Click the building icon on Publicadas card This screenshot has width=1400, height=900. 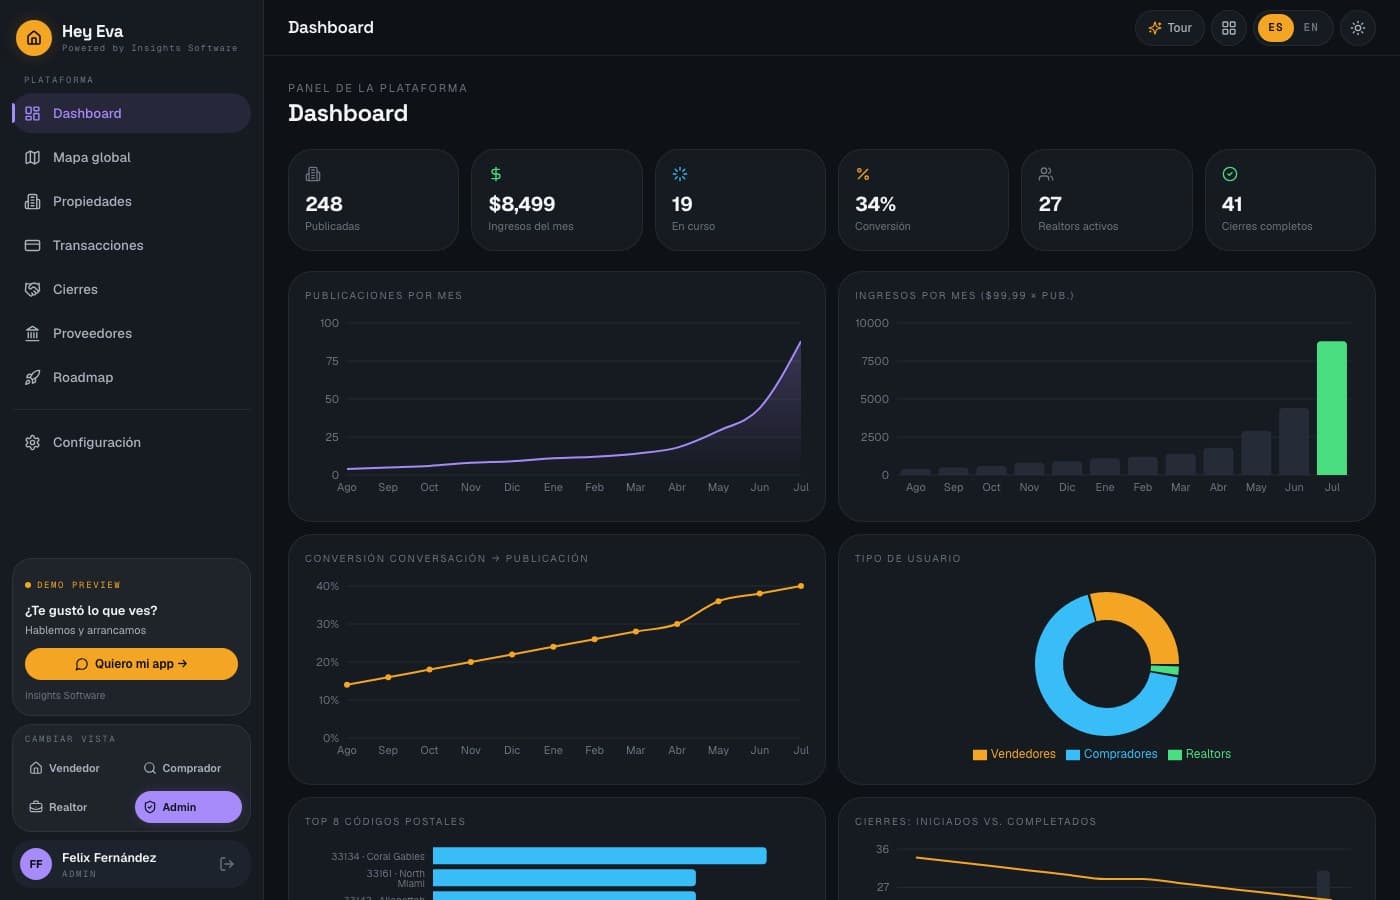click(313, 174)
